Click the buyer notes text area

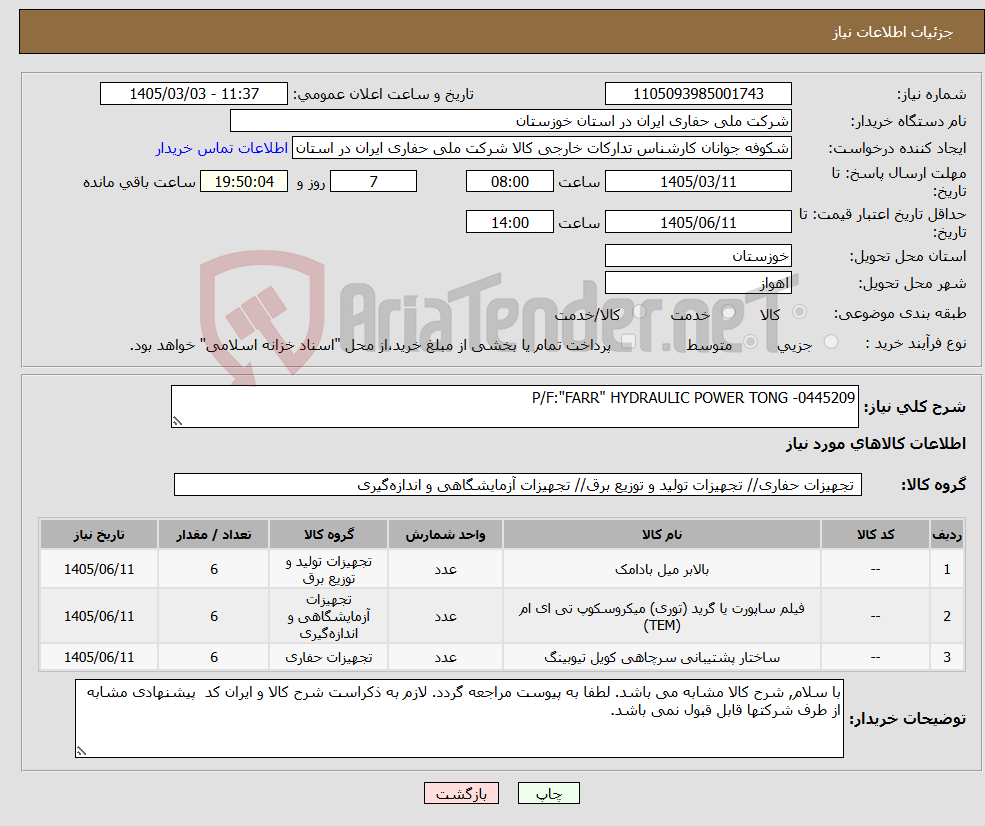[x=459, y=718]
